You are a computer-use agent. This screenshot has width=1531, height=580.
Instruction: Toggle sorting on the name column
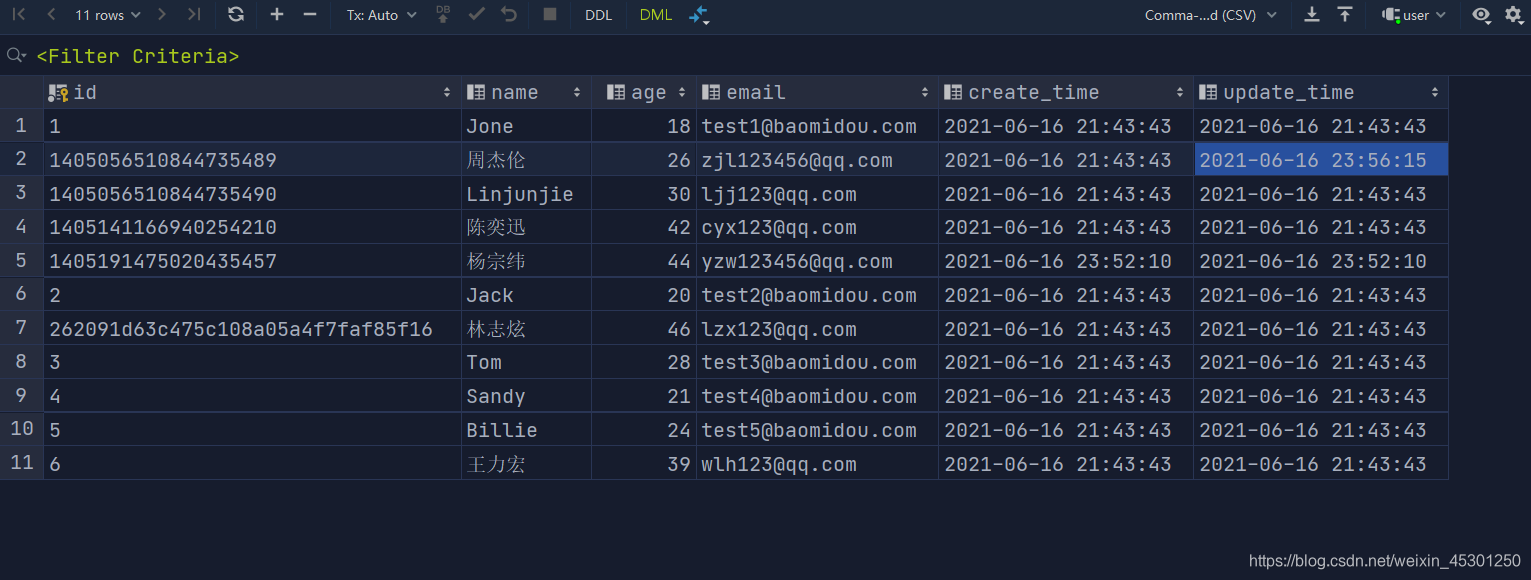[x=578, y=91]
